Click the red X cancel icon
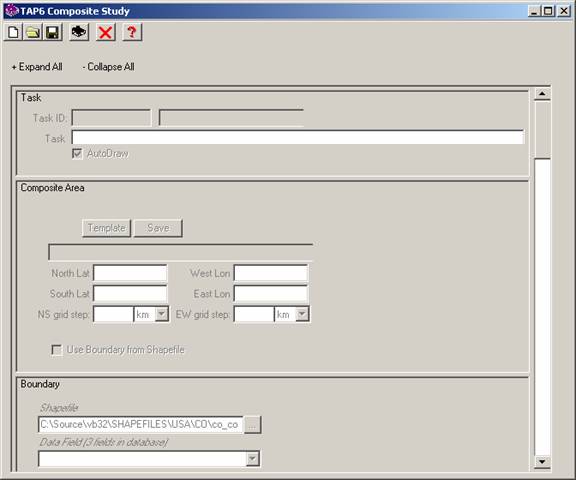 [105, 32]
